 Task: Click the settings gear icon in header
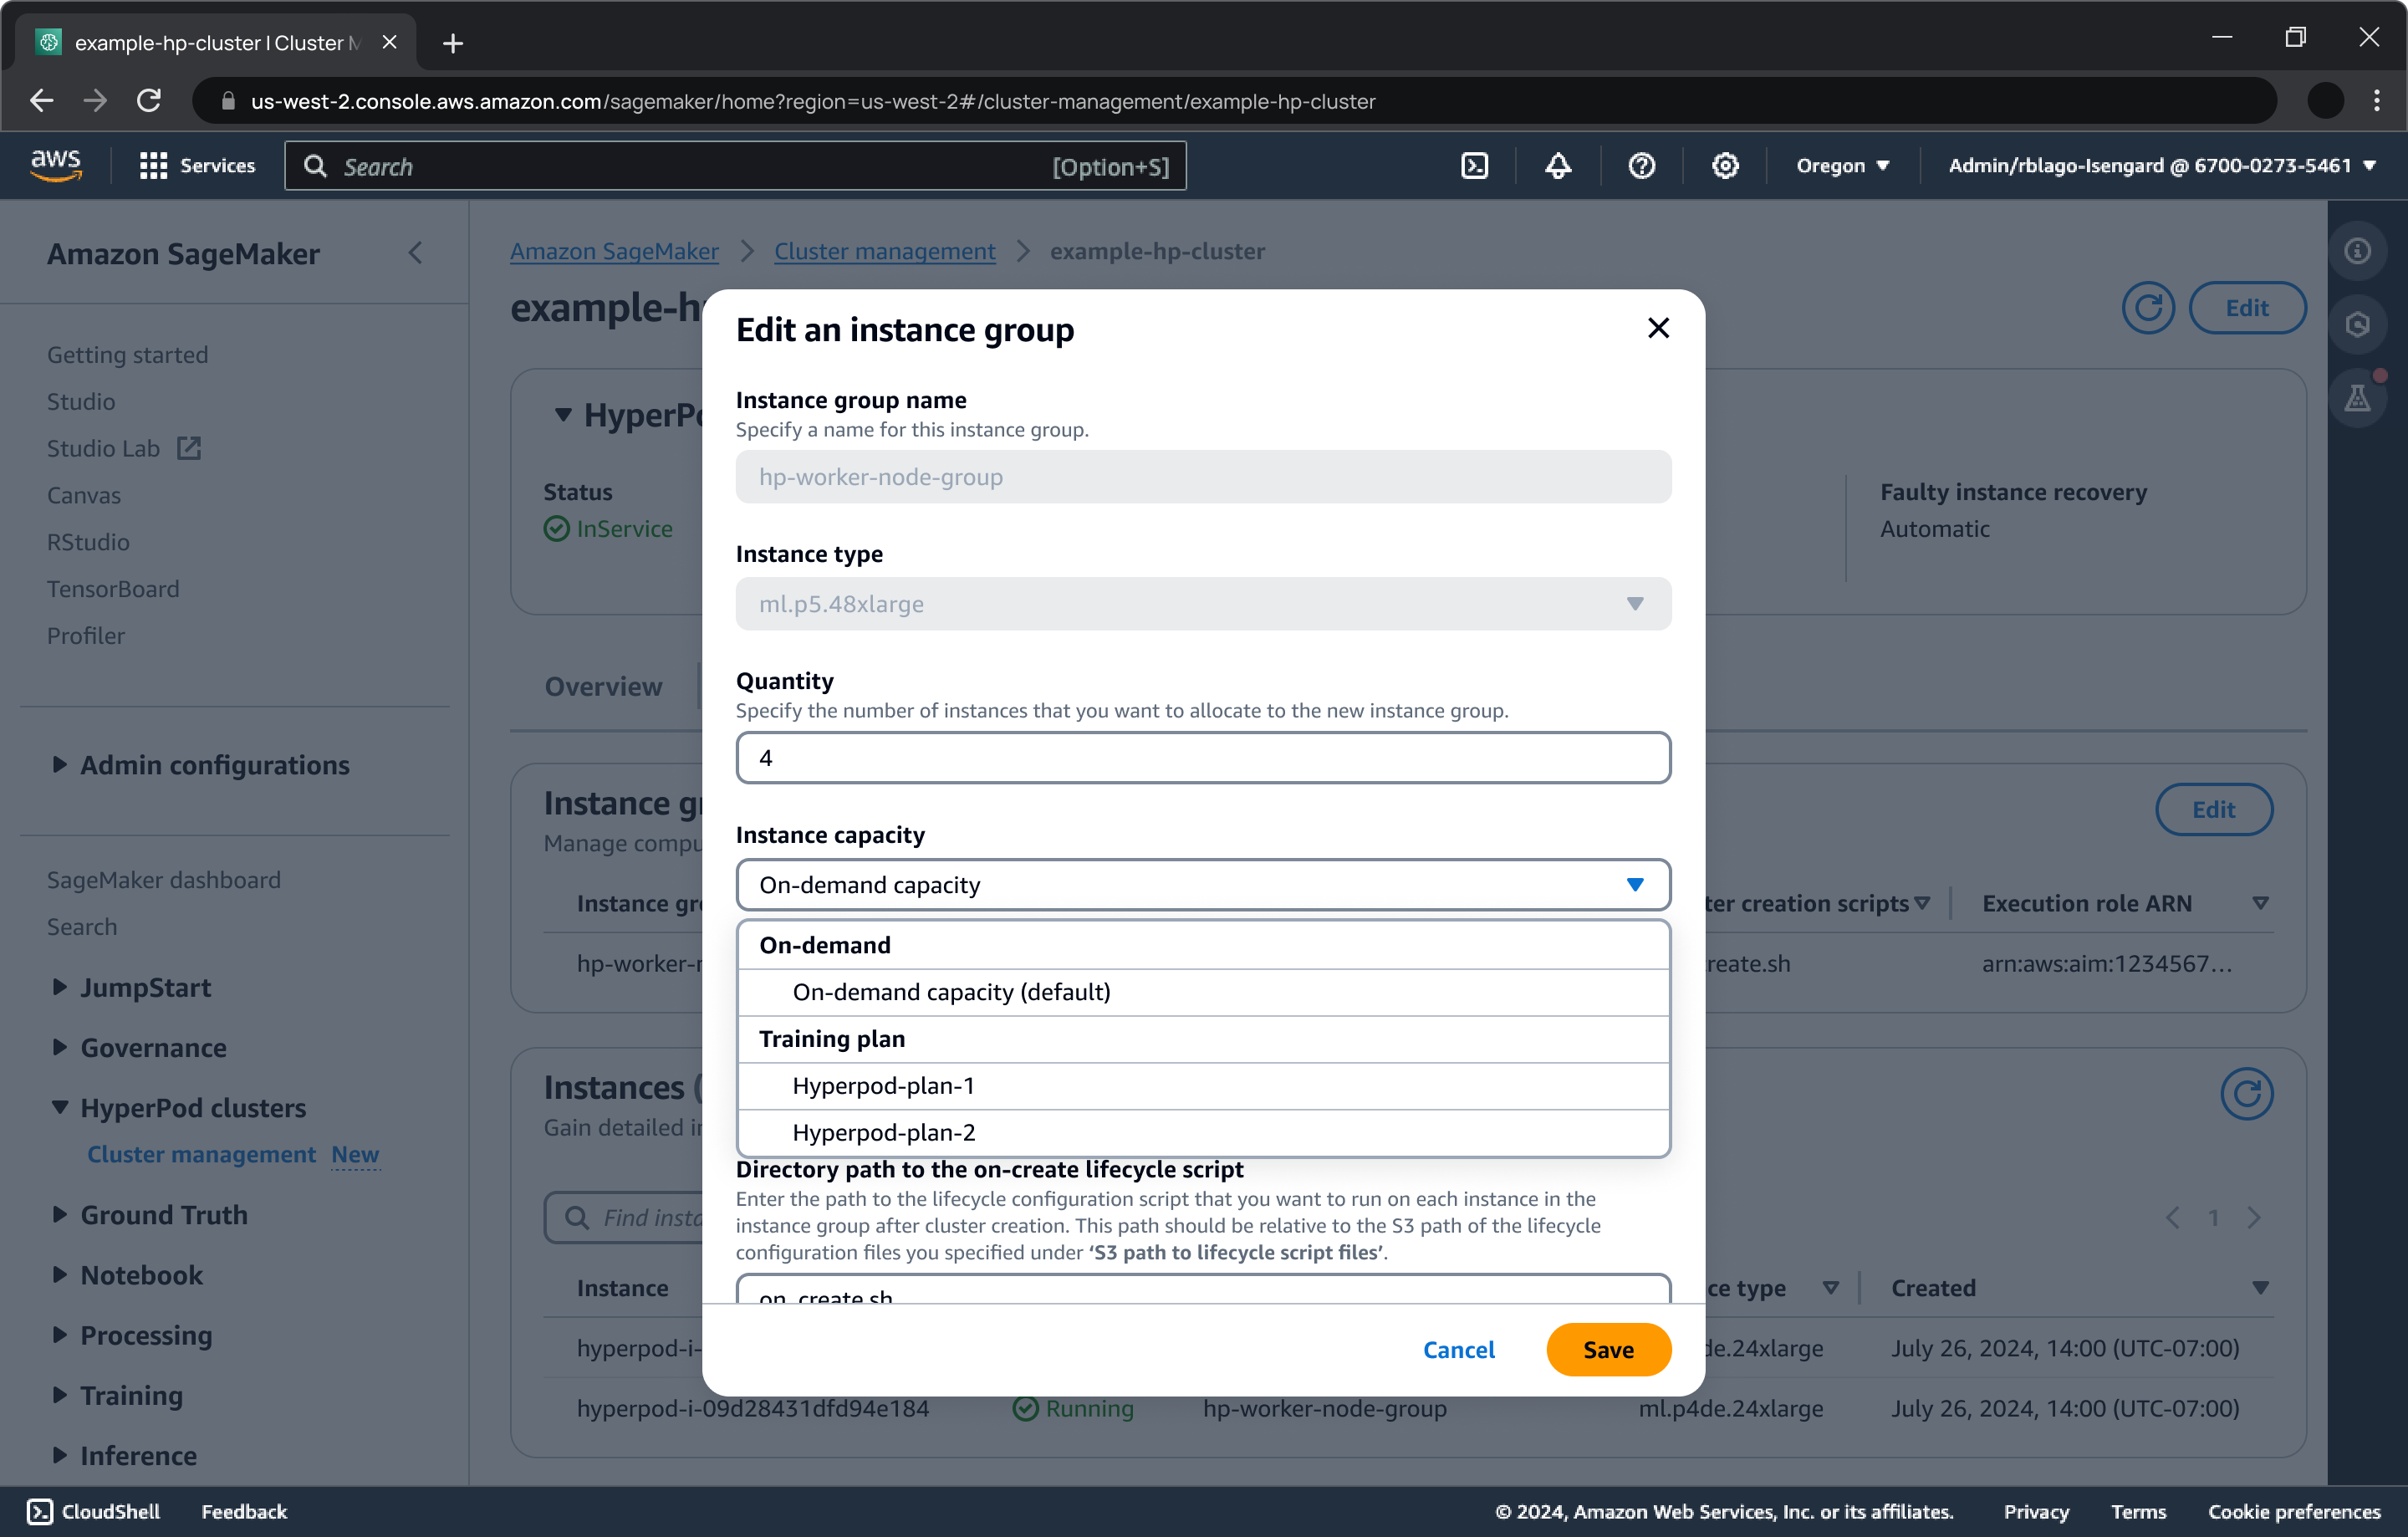(x=1725, y=166)
